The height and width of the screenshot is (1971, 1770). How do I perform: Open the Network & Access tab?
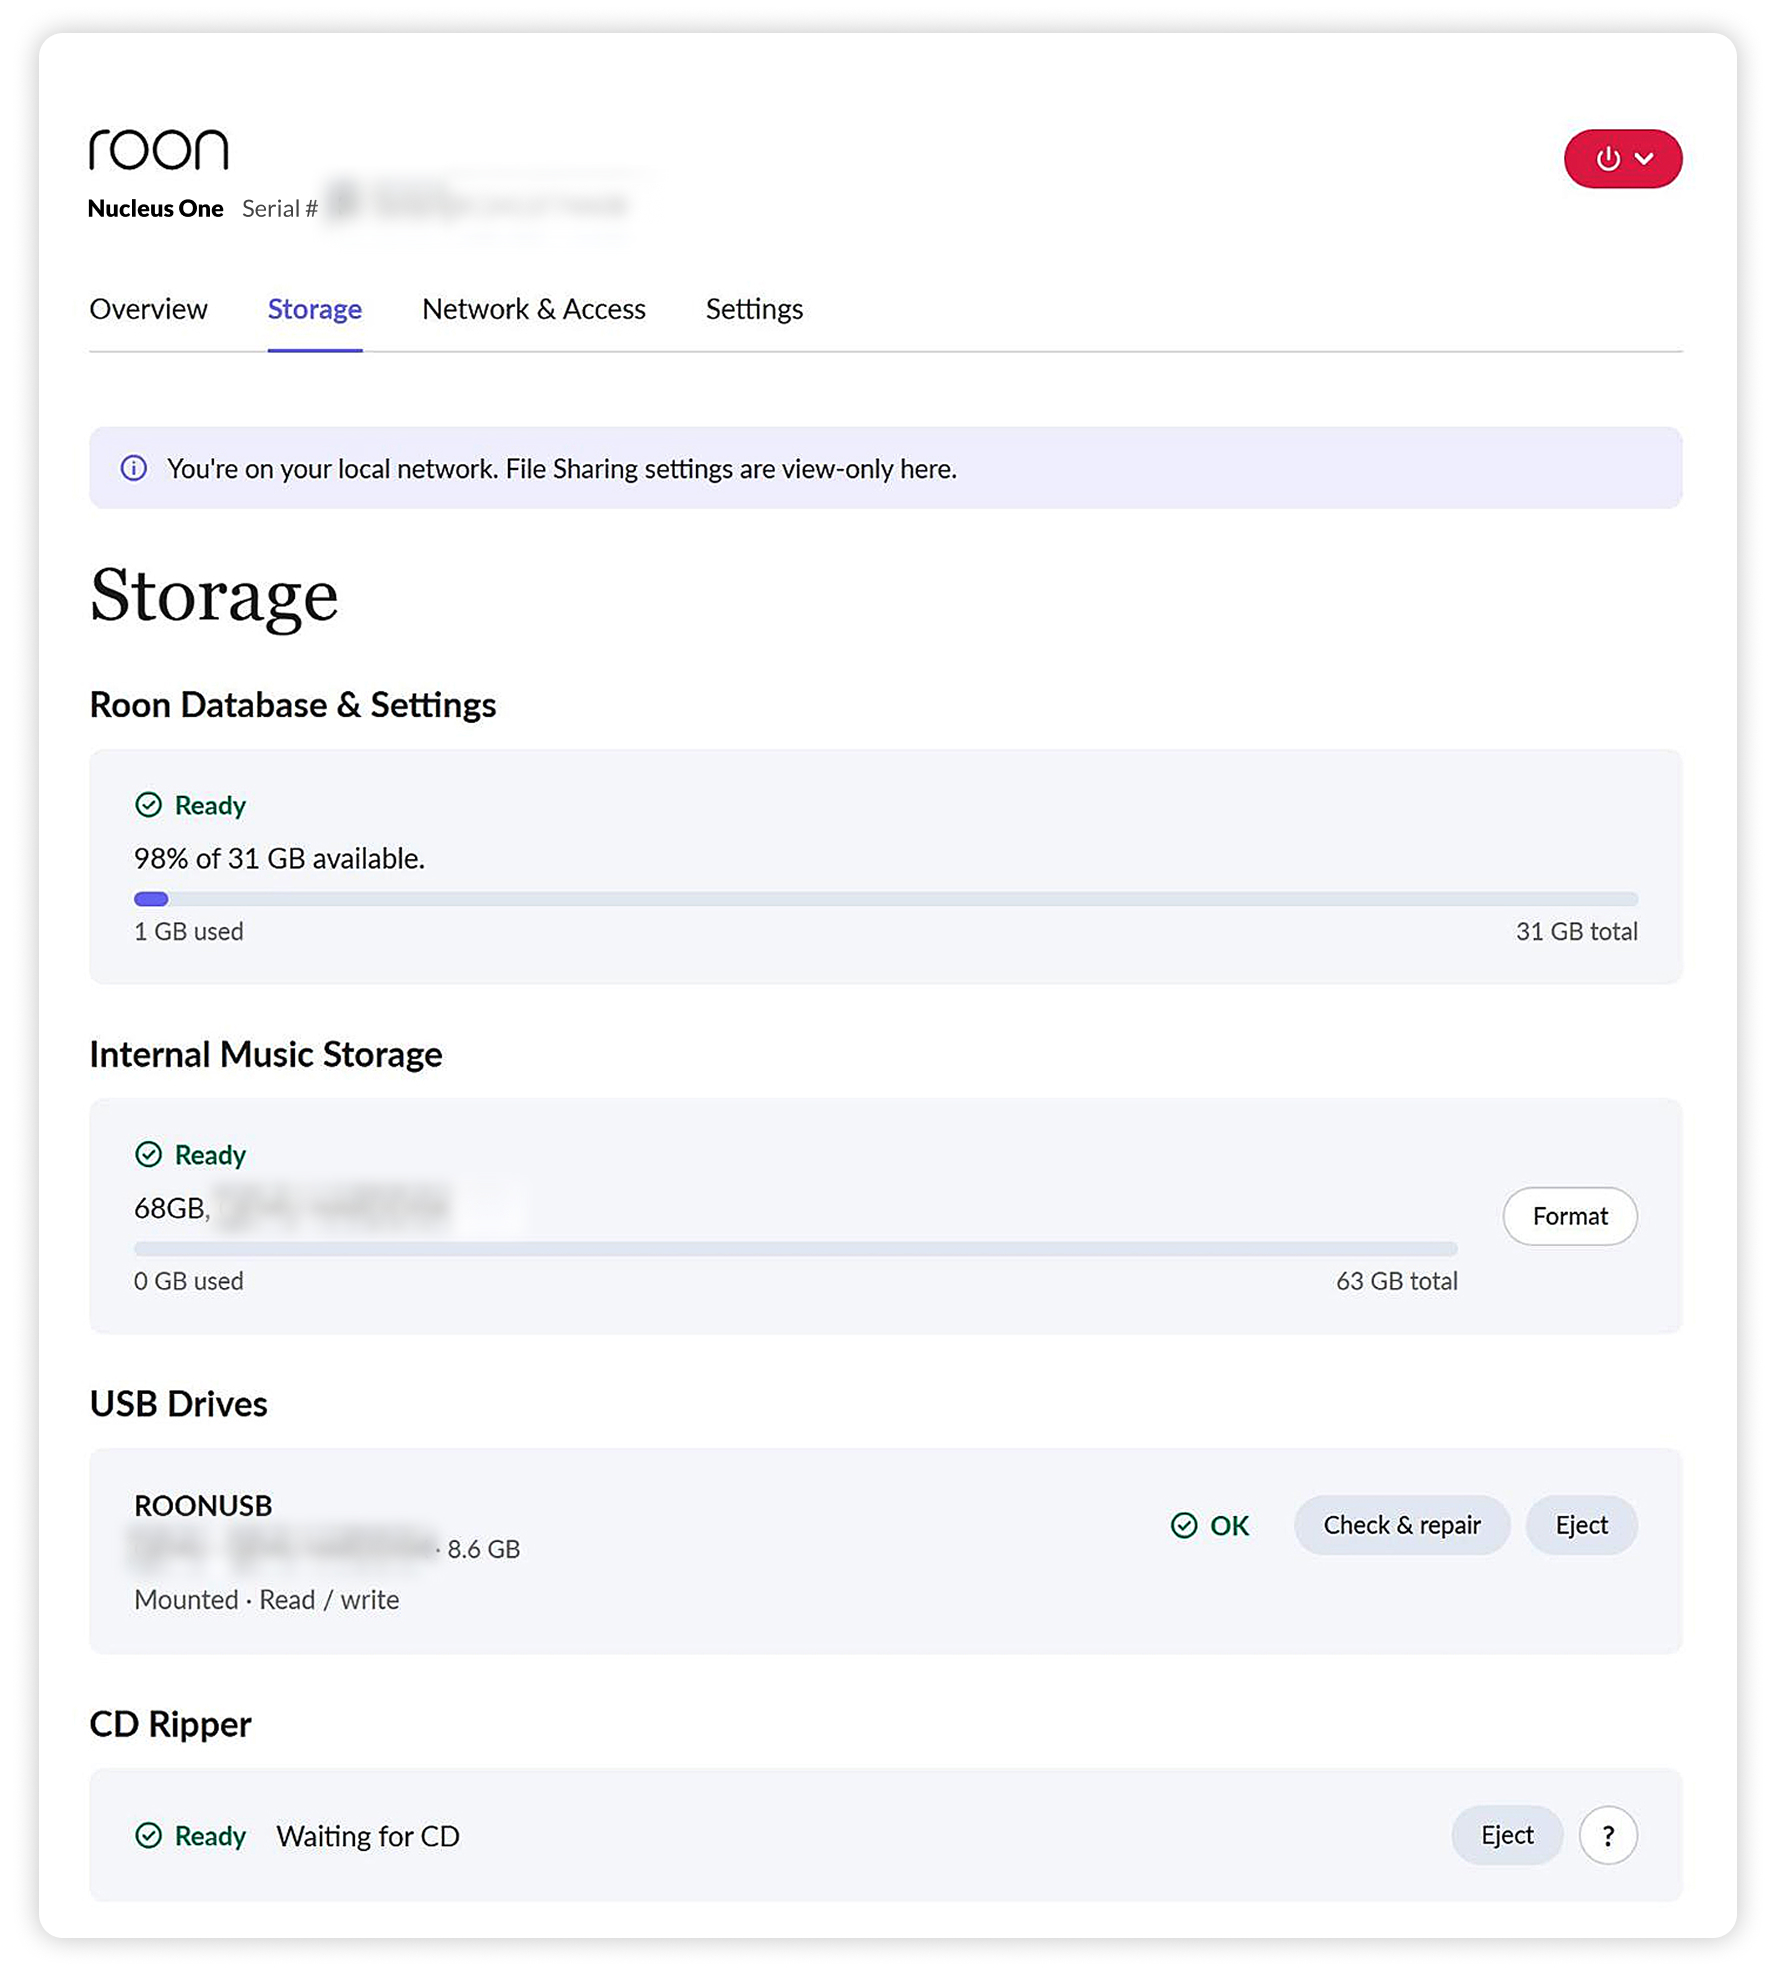[x=533, y=309]
